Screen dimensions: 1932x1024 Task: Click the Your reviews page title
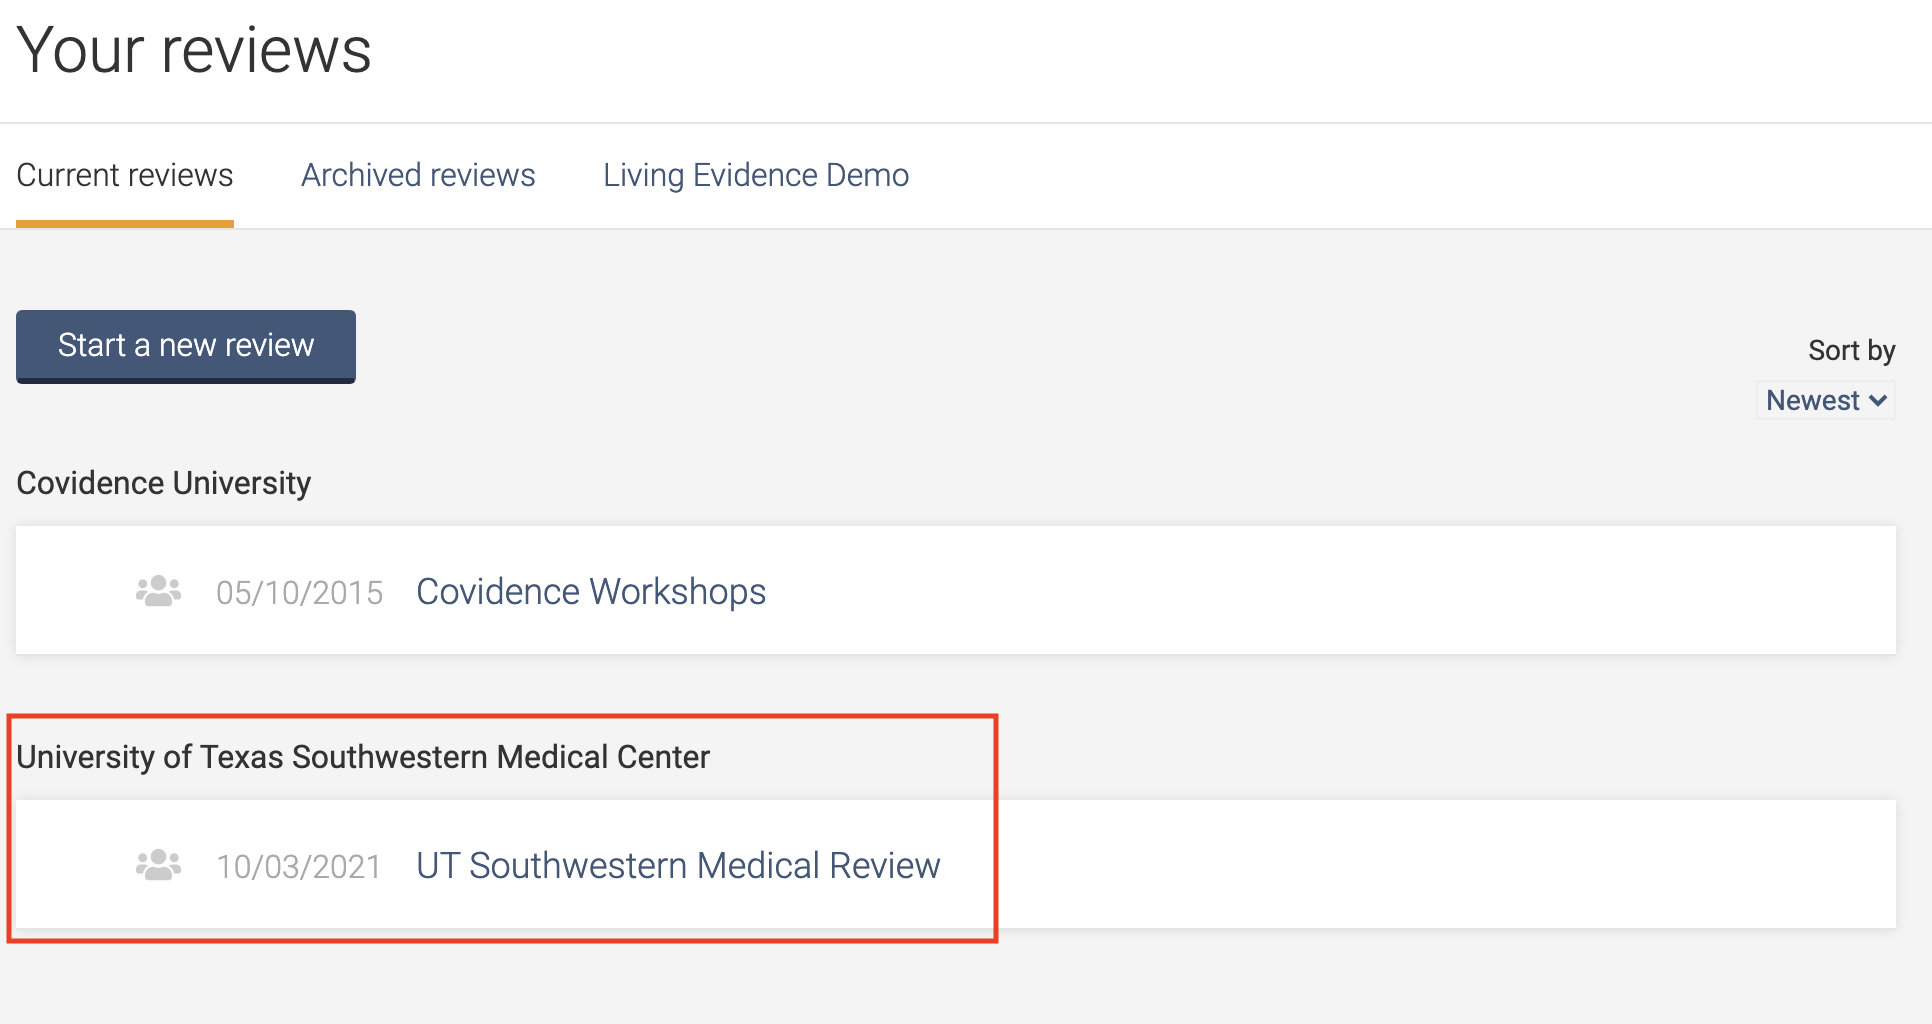click(x=194, y=50)
